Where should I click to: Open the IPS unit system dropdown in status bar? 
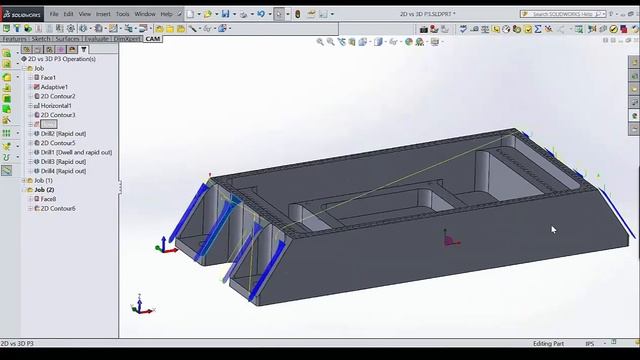604,344
